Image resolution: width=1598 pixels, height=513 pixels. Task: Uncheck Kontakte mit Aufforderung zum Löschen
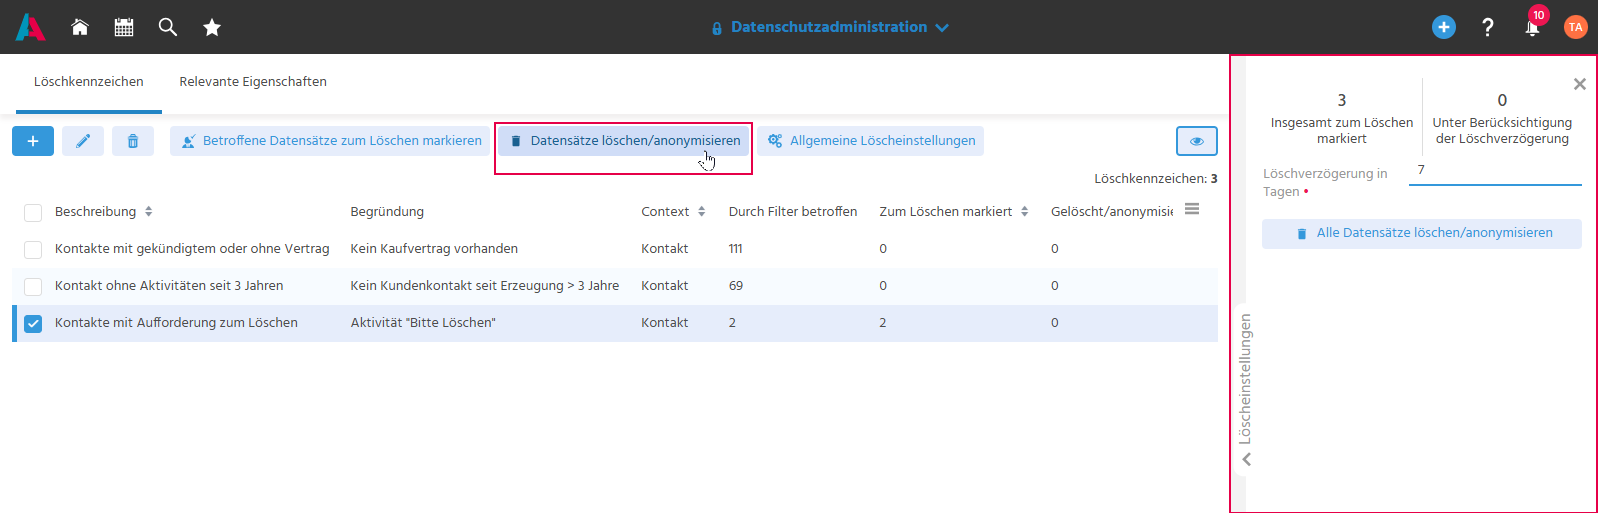[x=33, y=323]
